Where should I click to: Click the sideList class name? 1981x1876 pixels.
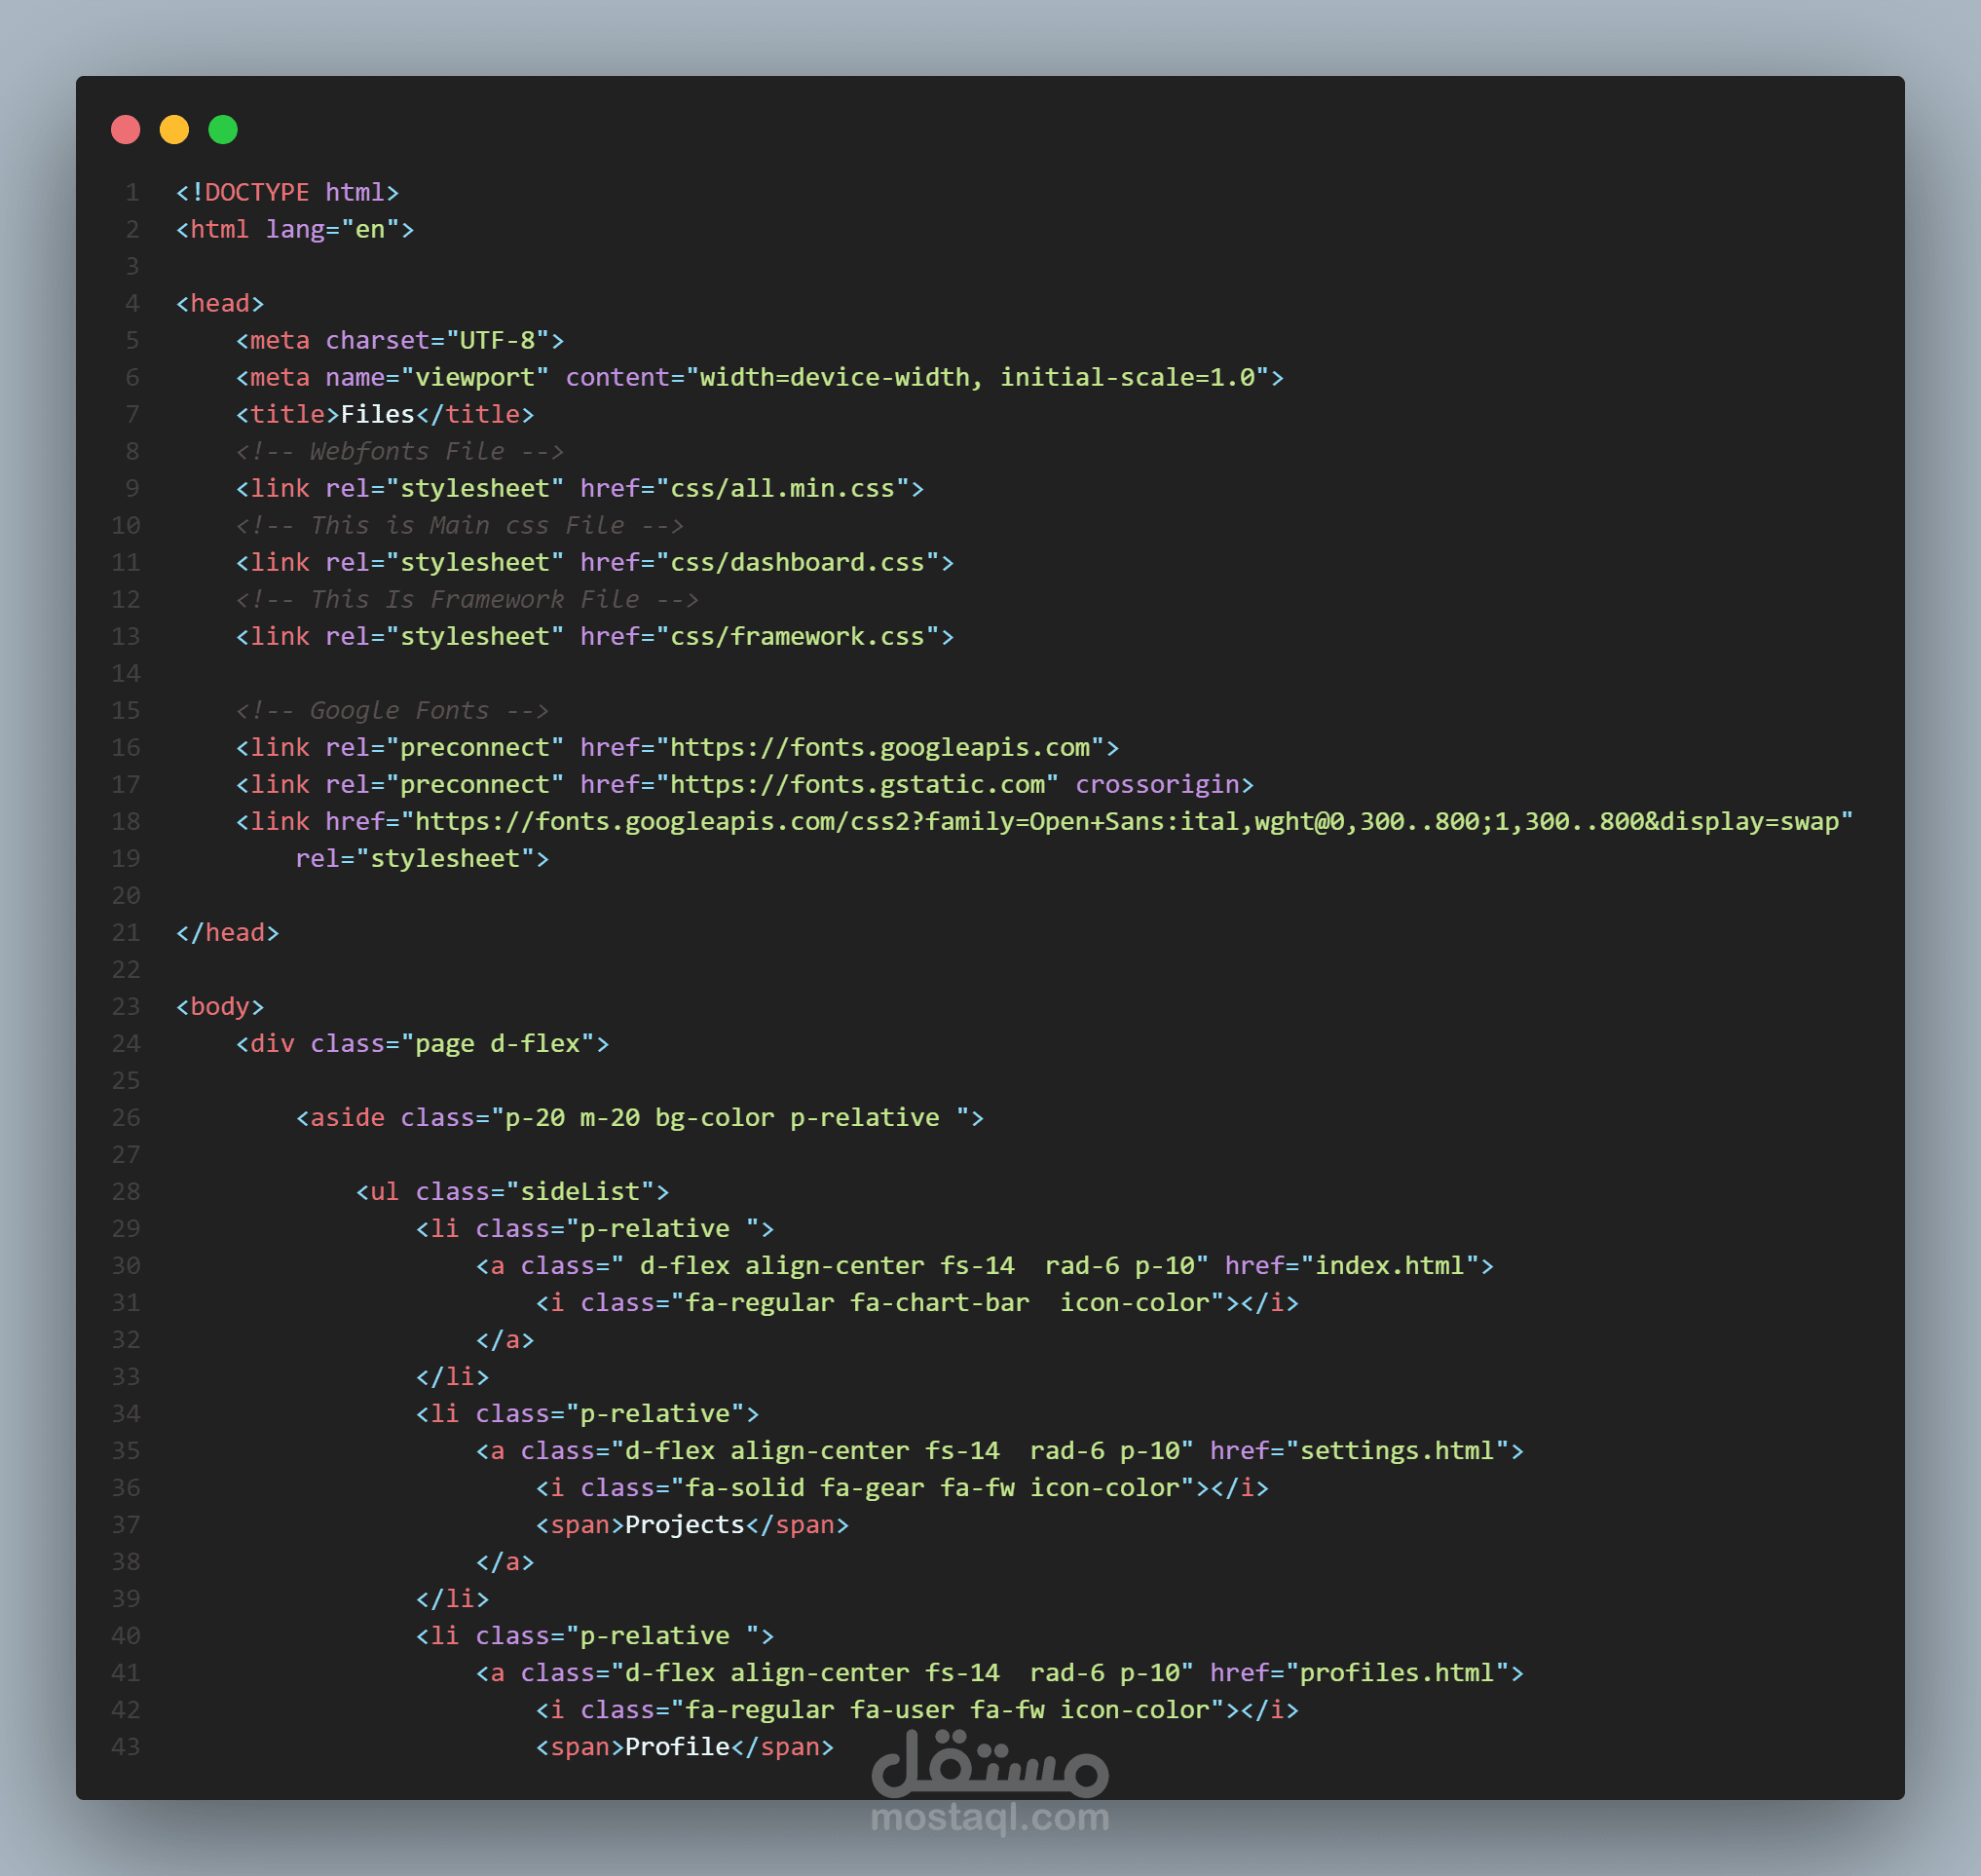tap(580, 1192)
